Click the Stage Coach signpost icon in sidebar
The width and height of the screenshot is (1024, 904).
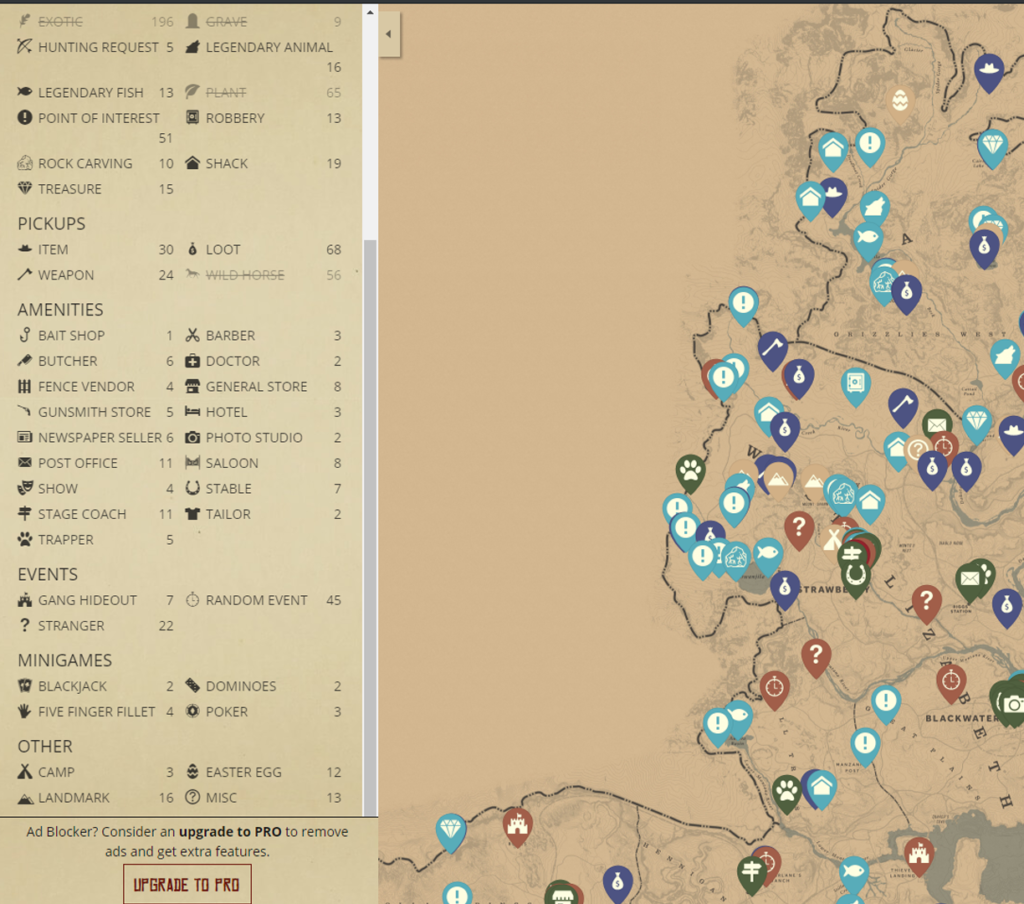click(25, 514)
